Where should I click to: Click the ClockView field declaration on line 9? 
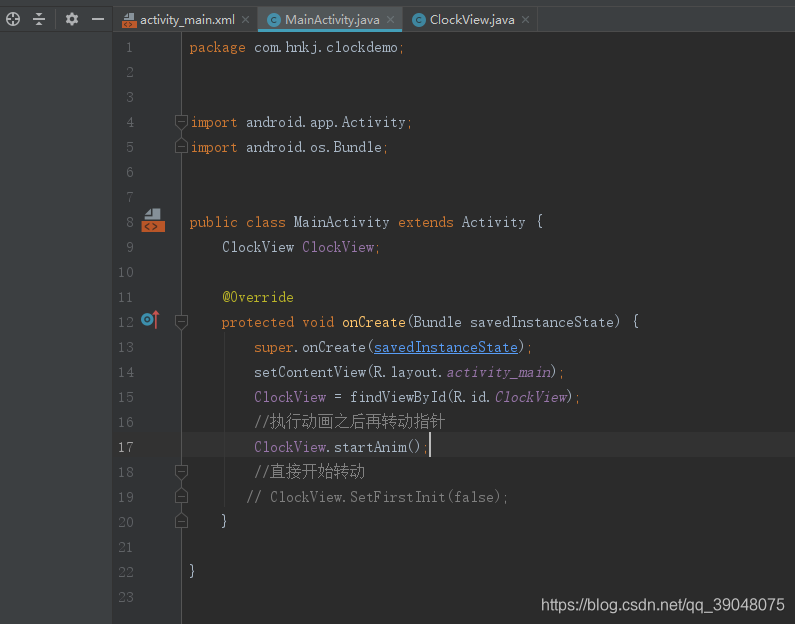coord(301,247)
